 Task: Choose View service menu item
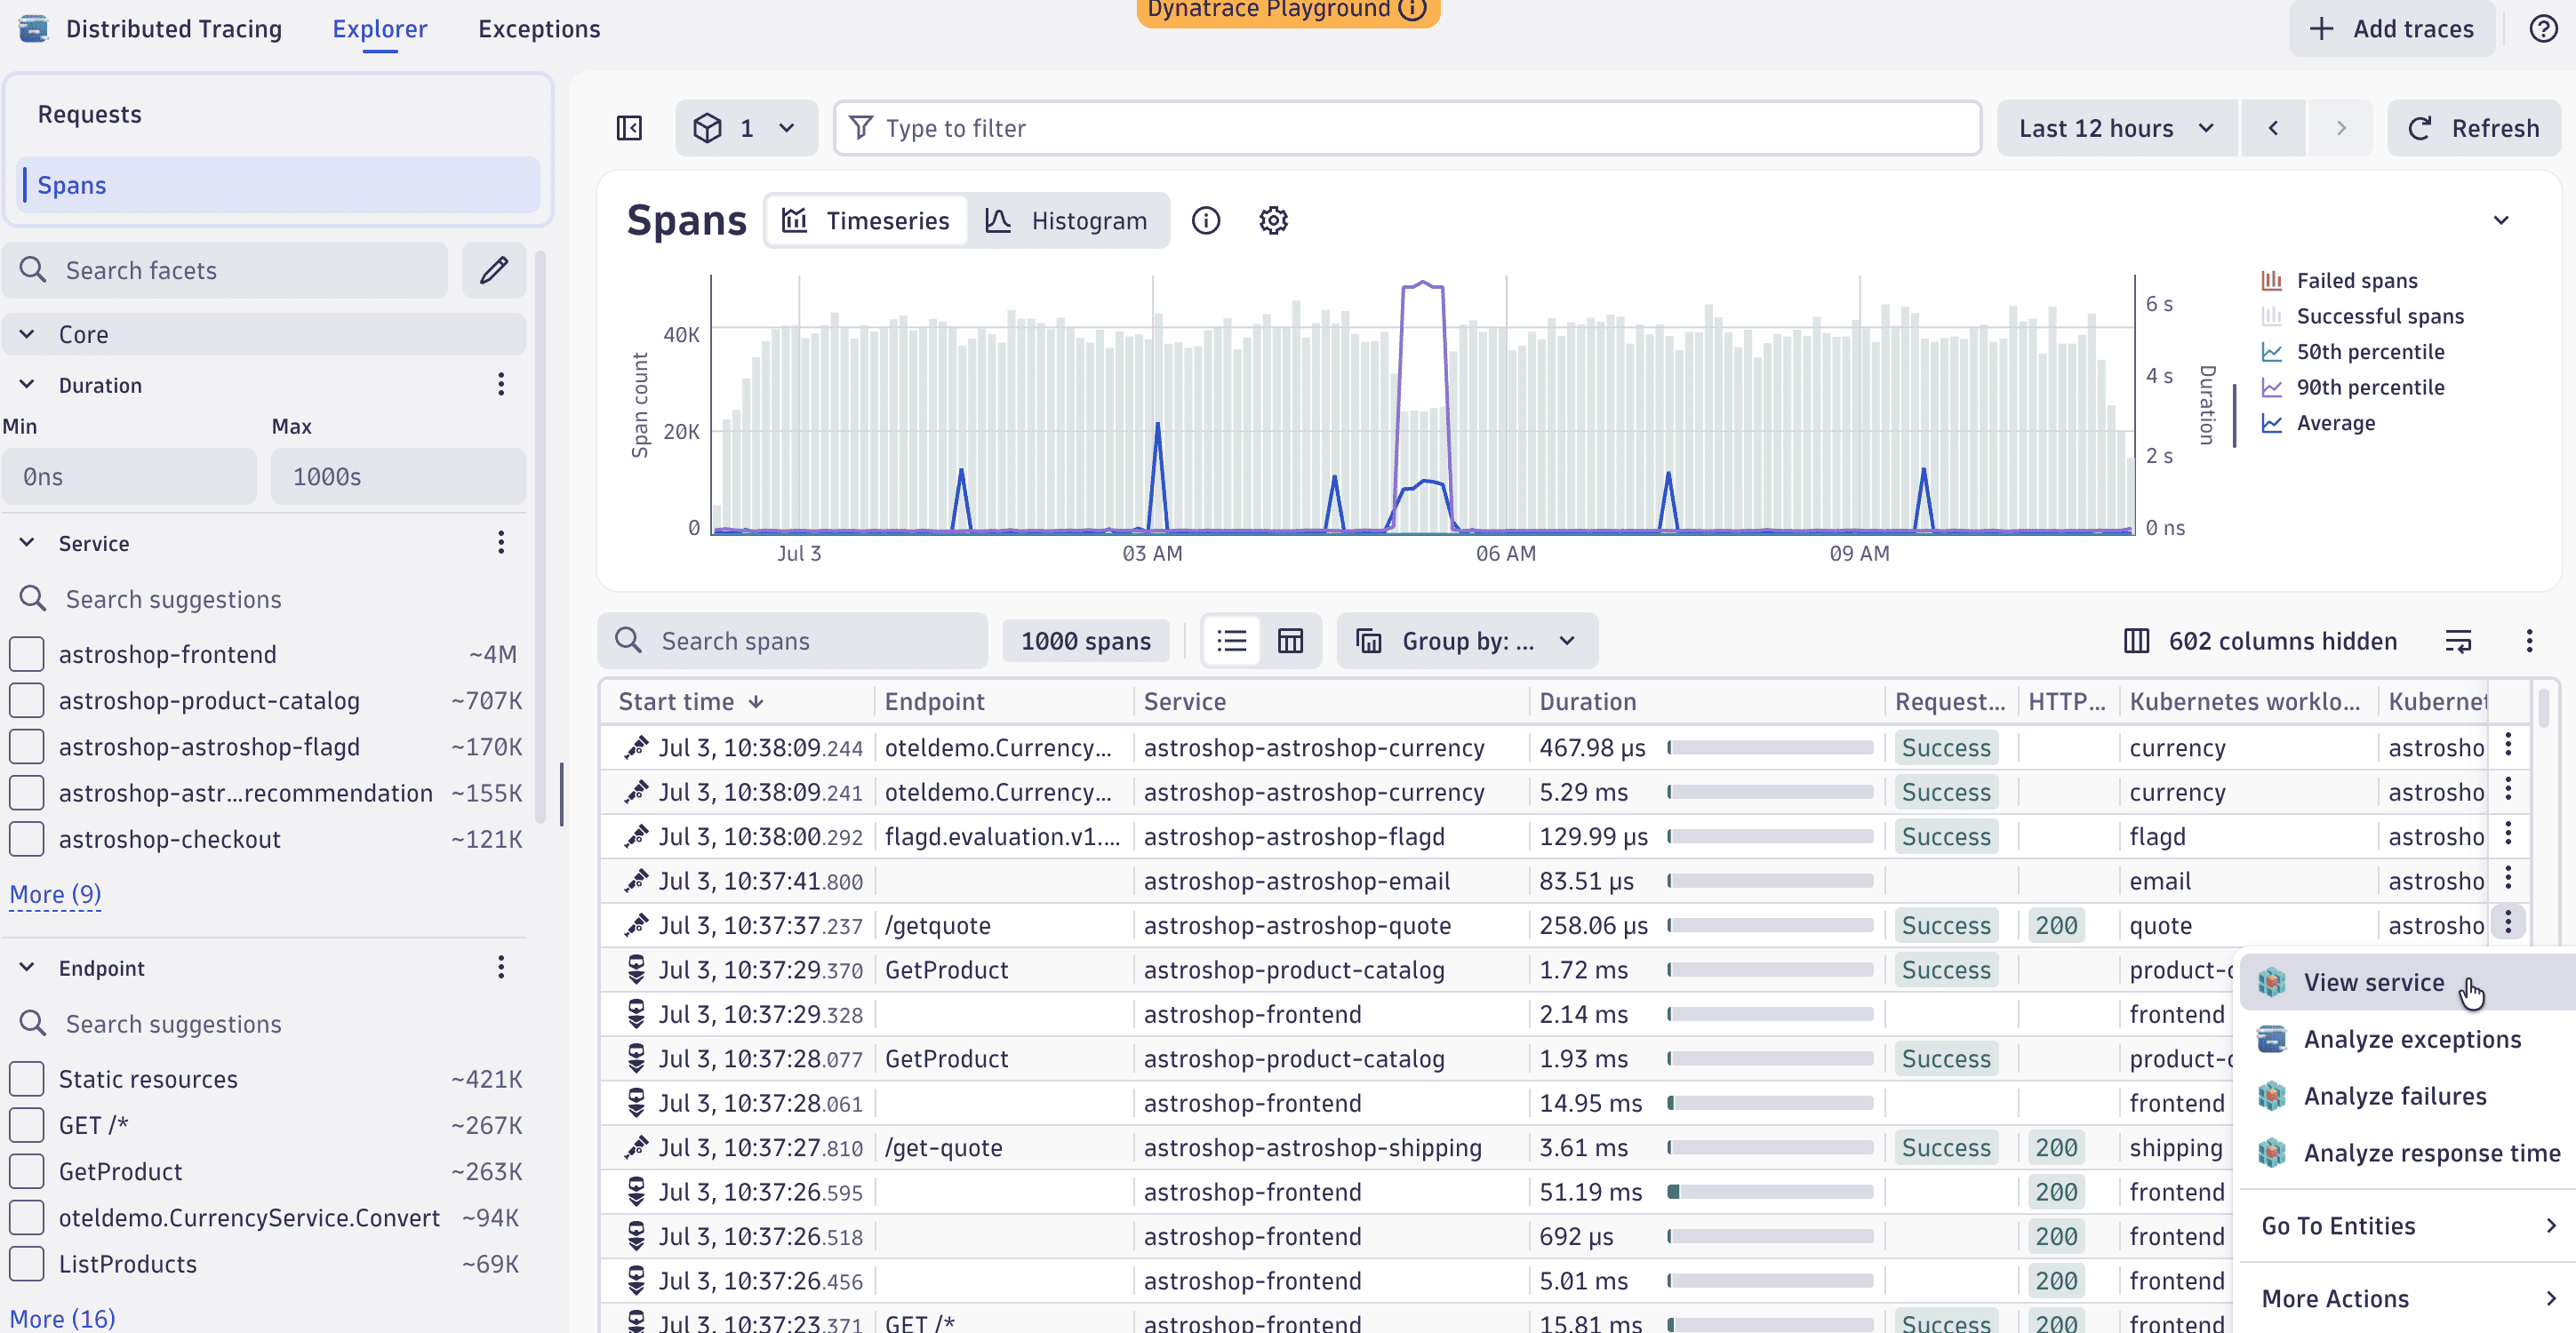[x=2410, y=982]
